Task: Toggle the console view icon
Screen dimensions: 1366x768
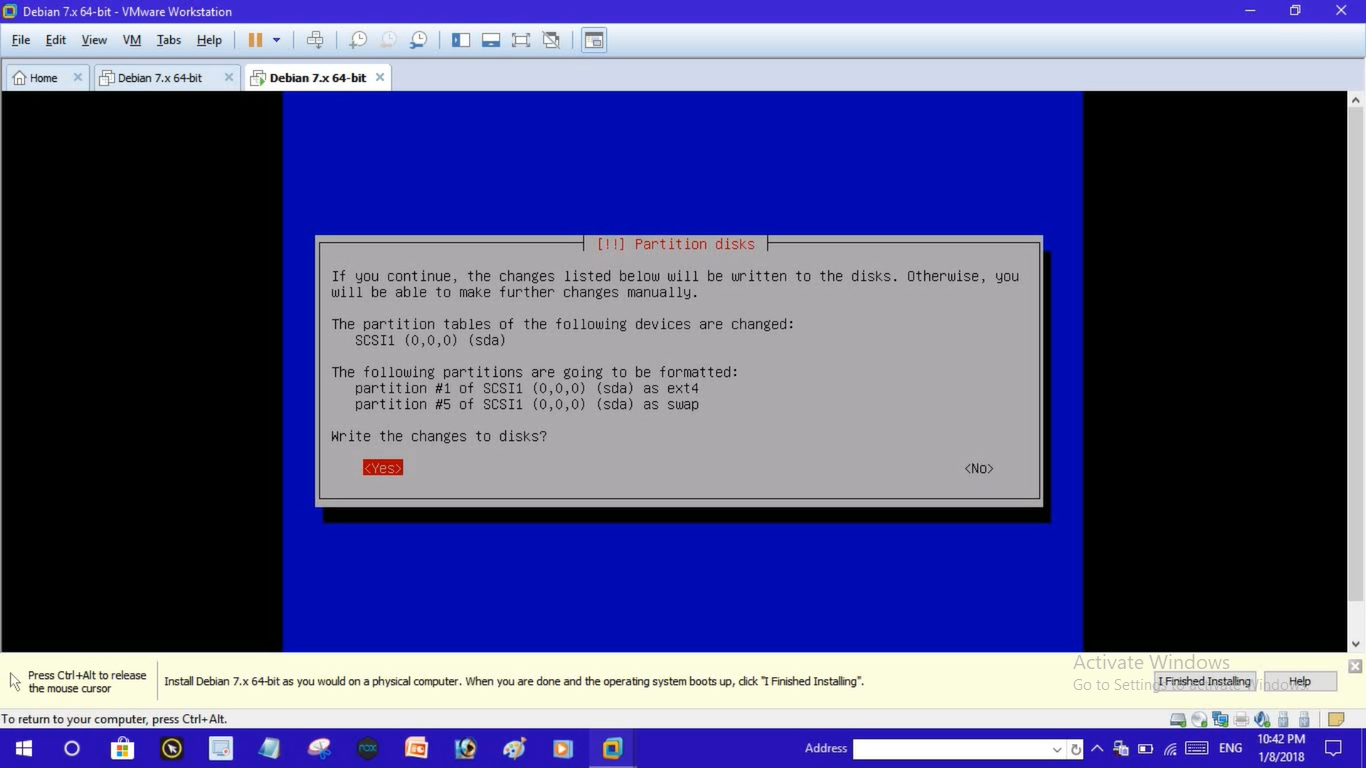Action: click(594, 40)
